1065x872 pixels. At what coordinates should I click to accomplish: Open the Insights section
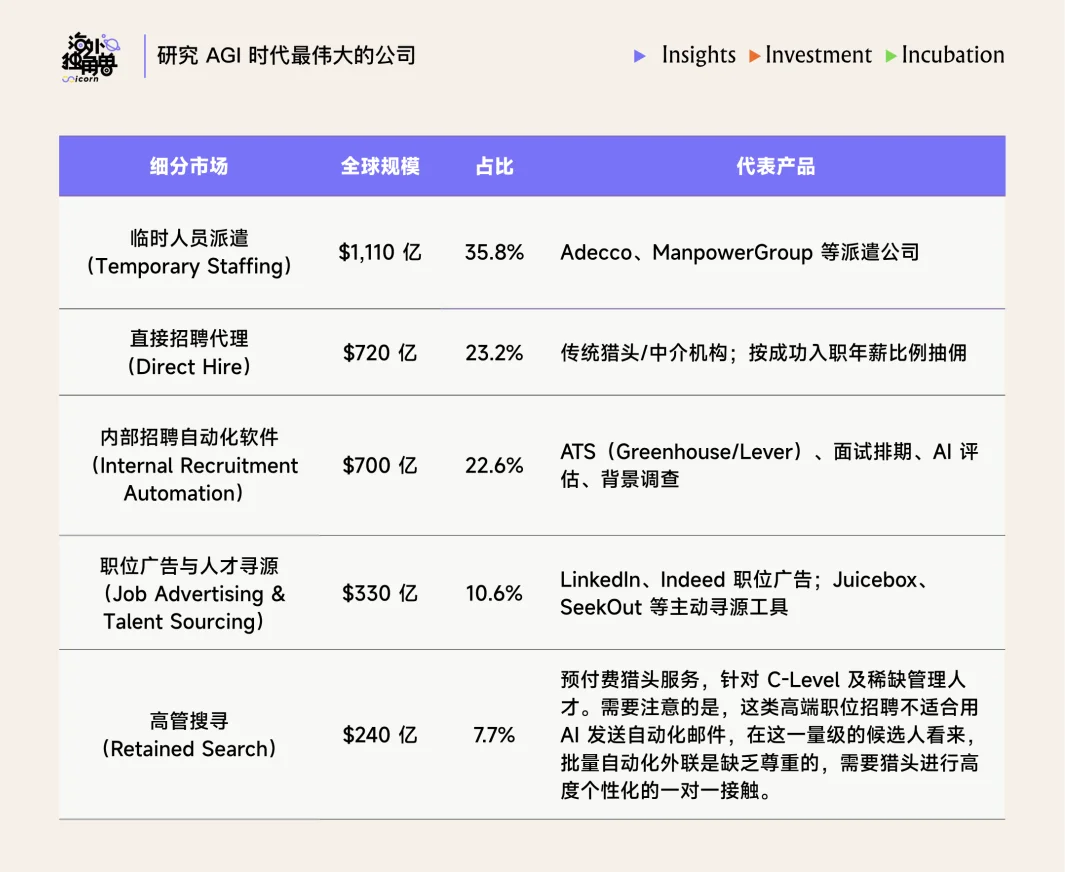(699, 56)
